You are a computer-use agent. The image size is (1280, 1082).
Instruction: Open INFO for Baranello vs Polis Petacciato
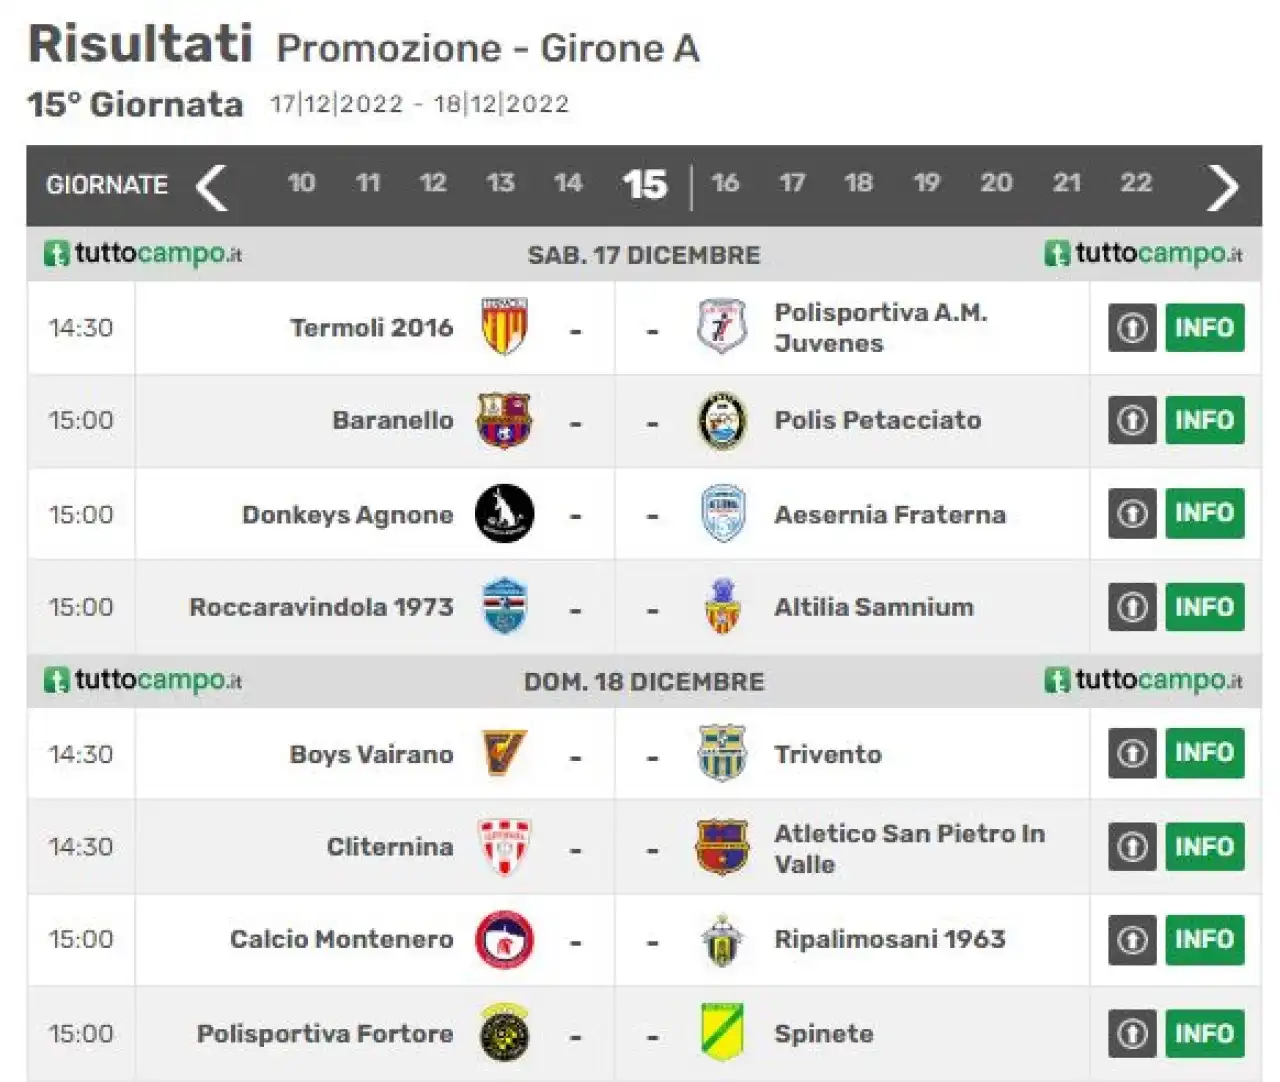[1205, 420]
